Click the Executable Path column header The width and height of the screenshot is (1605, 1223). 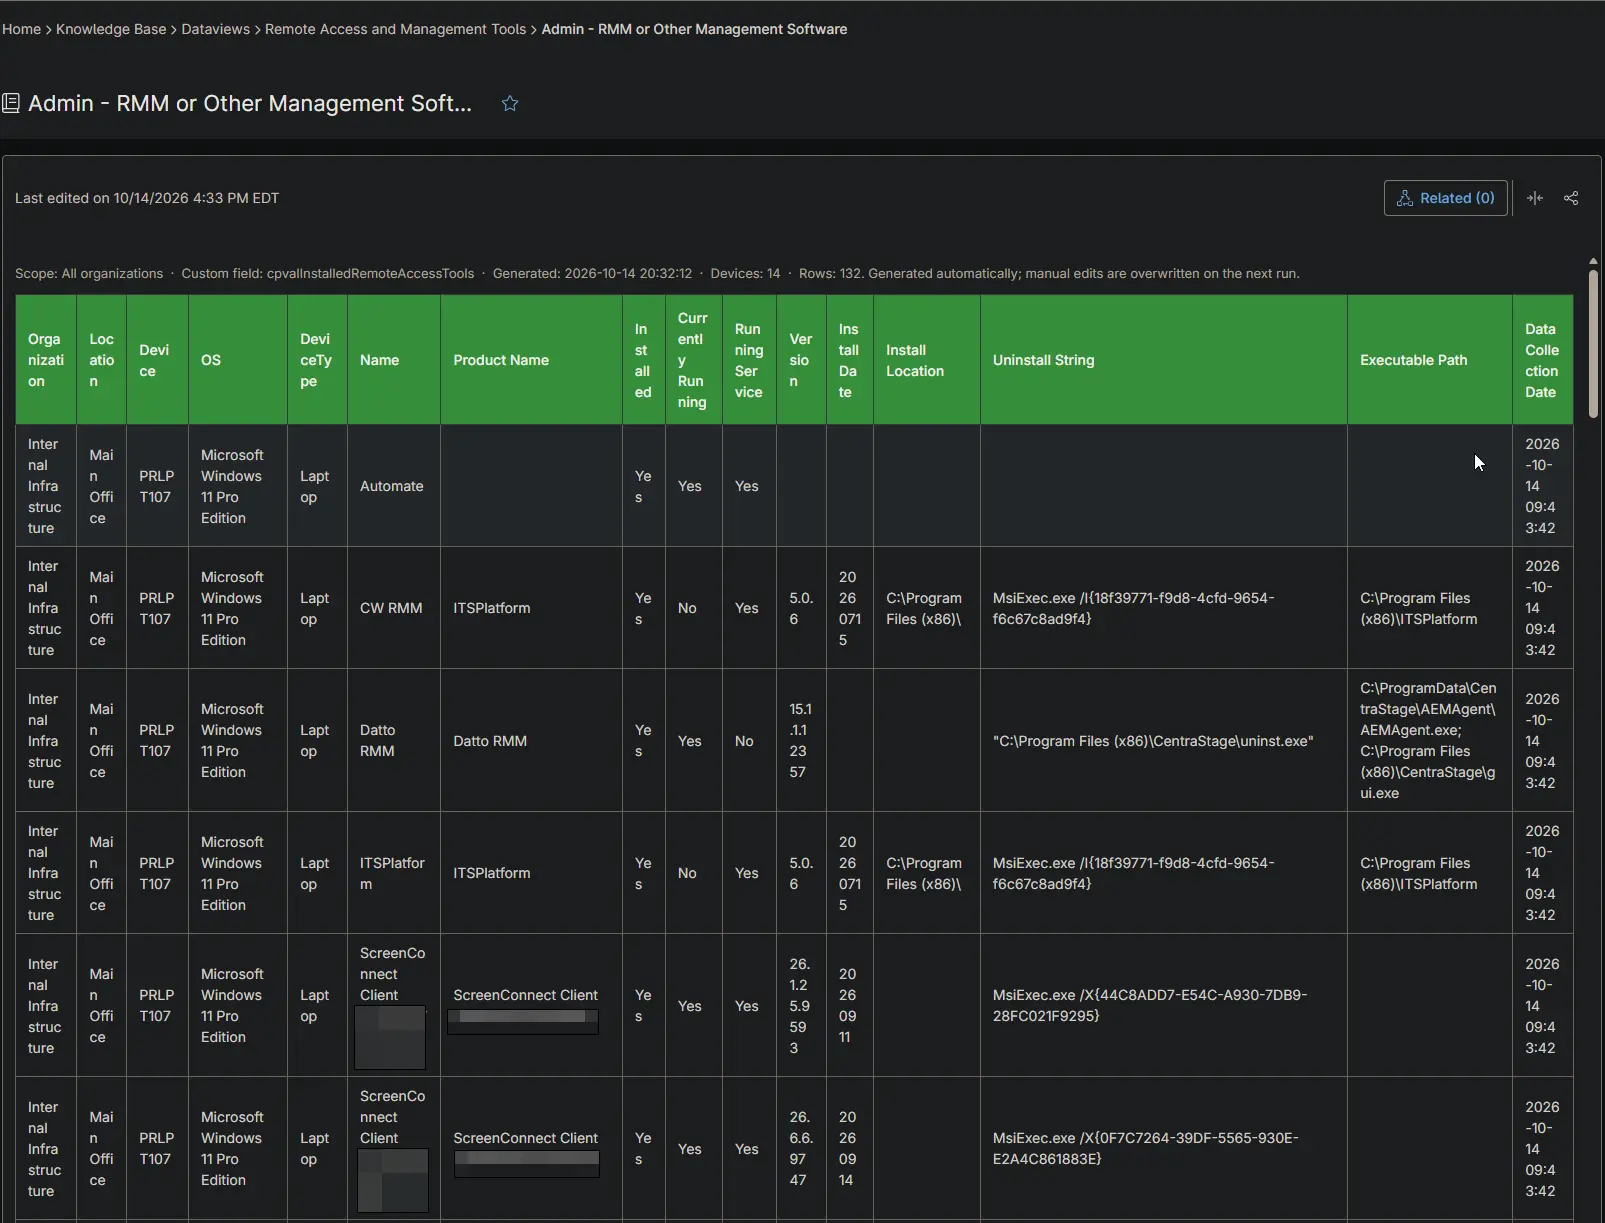(1429, 360)
